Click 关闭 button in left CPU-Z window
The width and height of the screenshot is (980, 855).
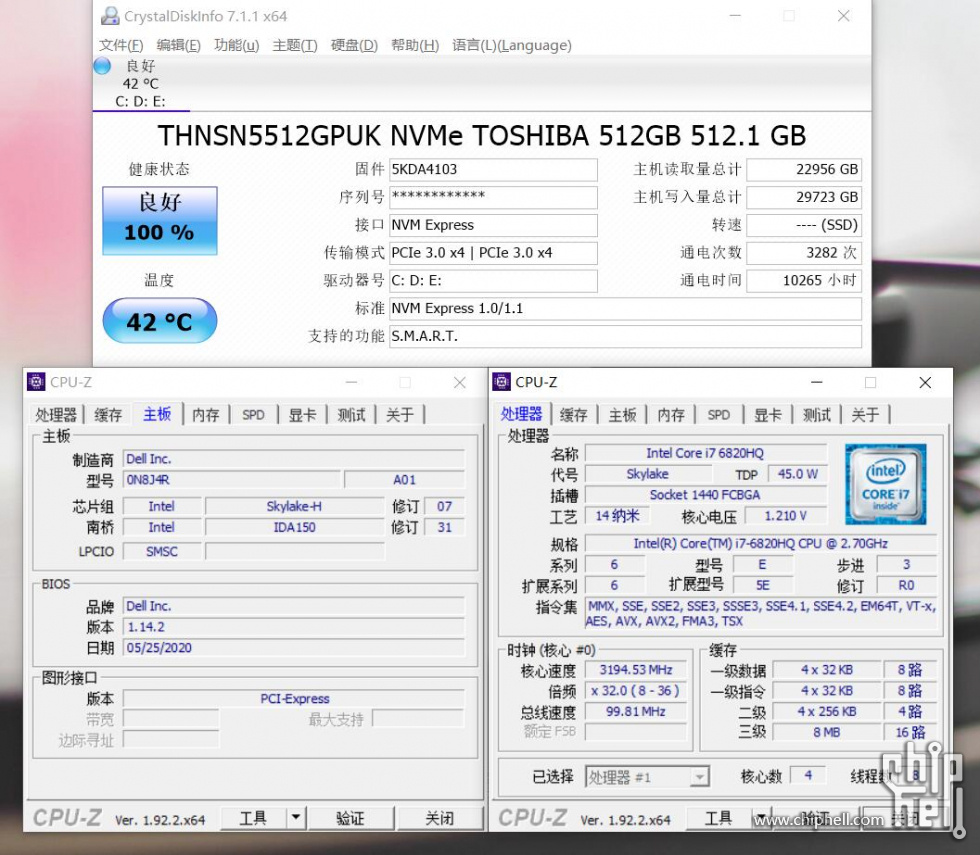click(440, 818)
